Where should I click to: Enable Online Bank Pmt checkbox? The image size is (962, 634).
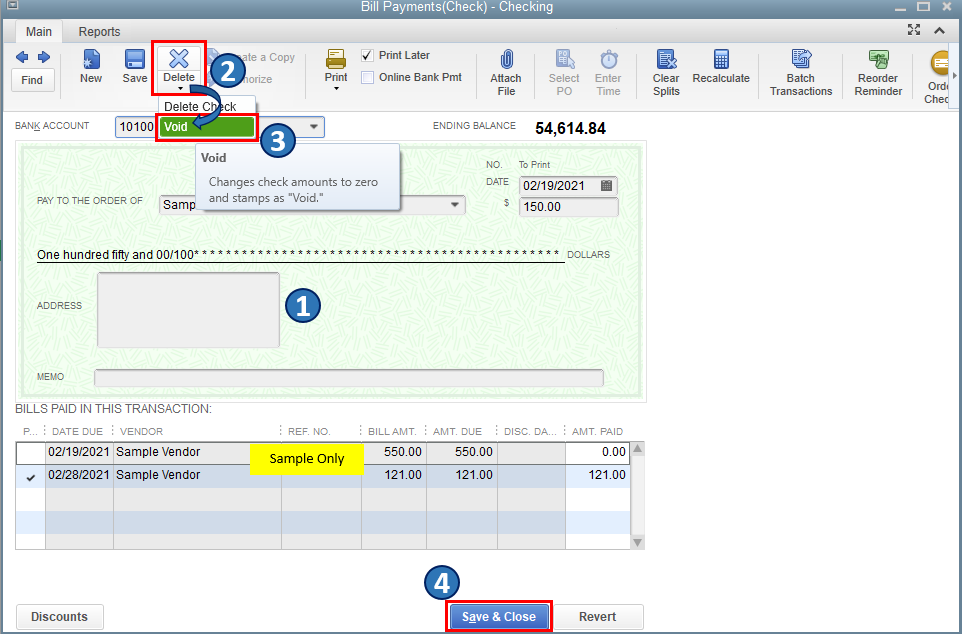click(367, 77)
